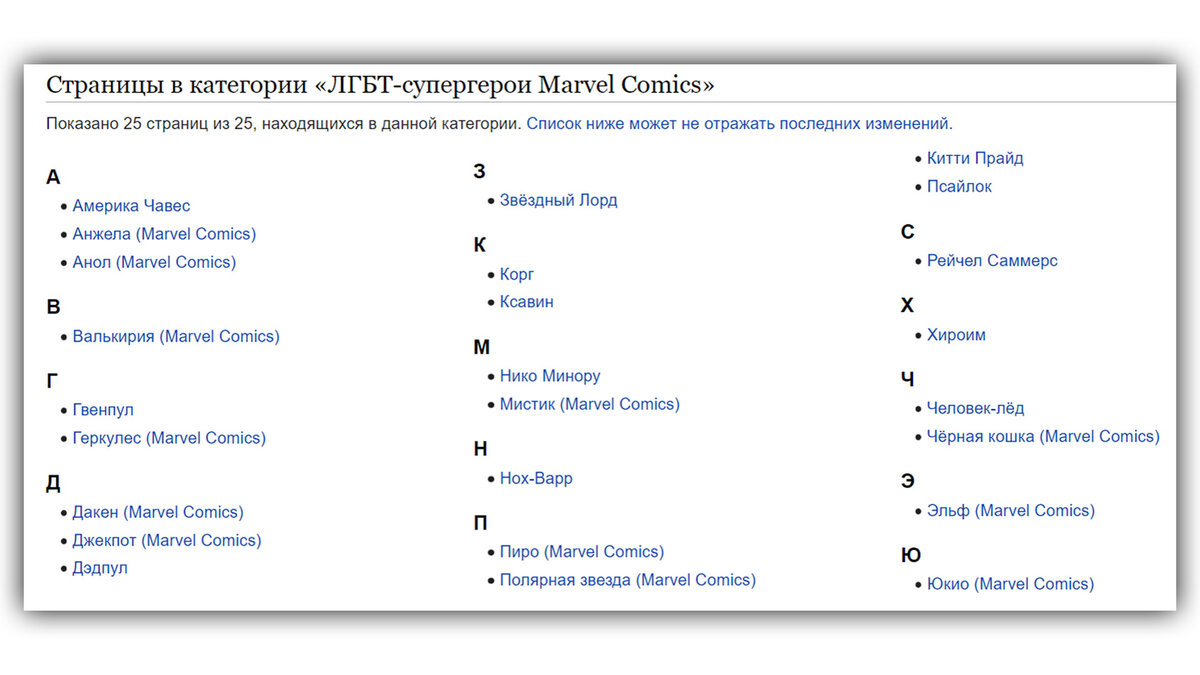
Task: Open the Ксавин page
Action: [x=527, y=302]
